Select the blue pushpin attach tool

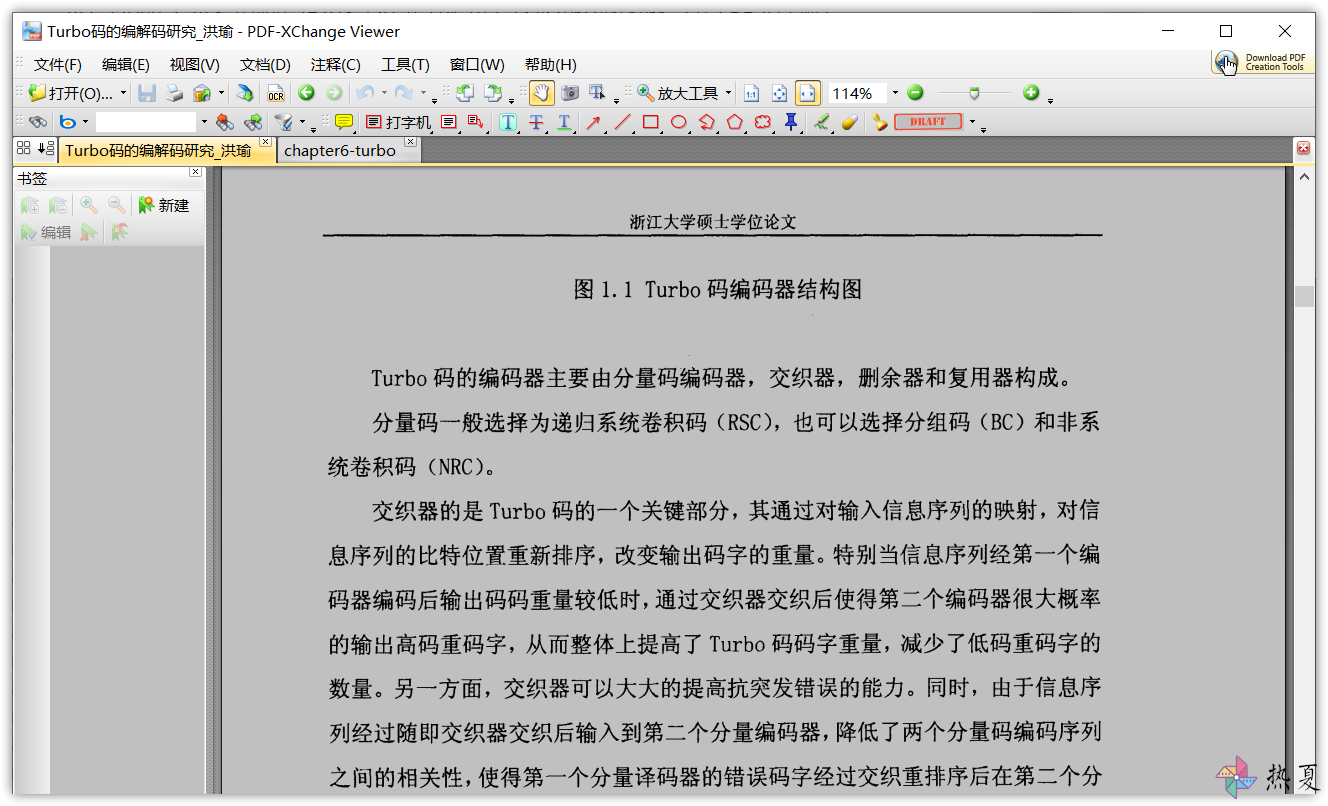click(790, 122)
